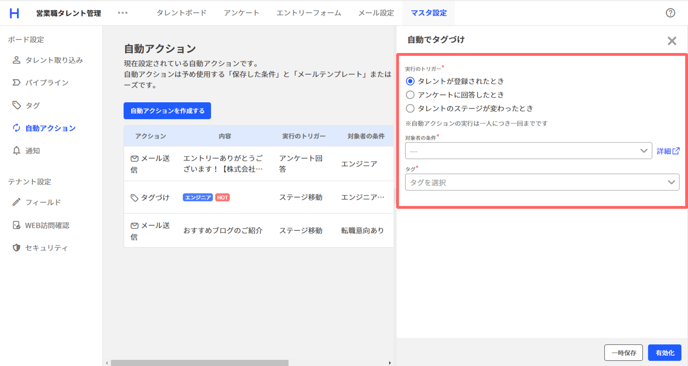Open パイプライン sidebar item
This screenshot has width=688, height=366.
pyautogui.click(x=48, y=83)
